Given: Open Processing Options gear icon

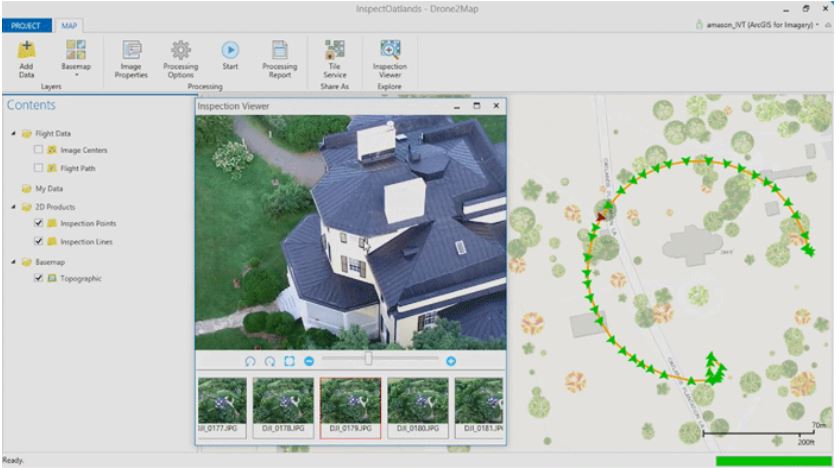Looking at the screenshot, I should [181, 50].
